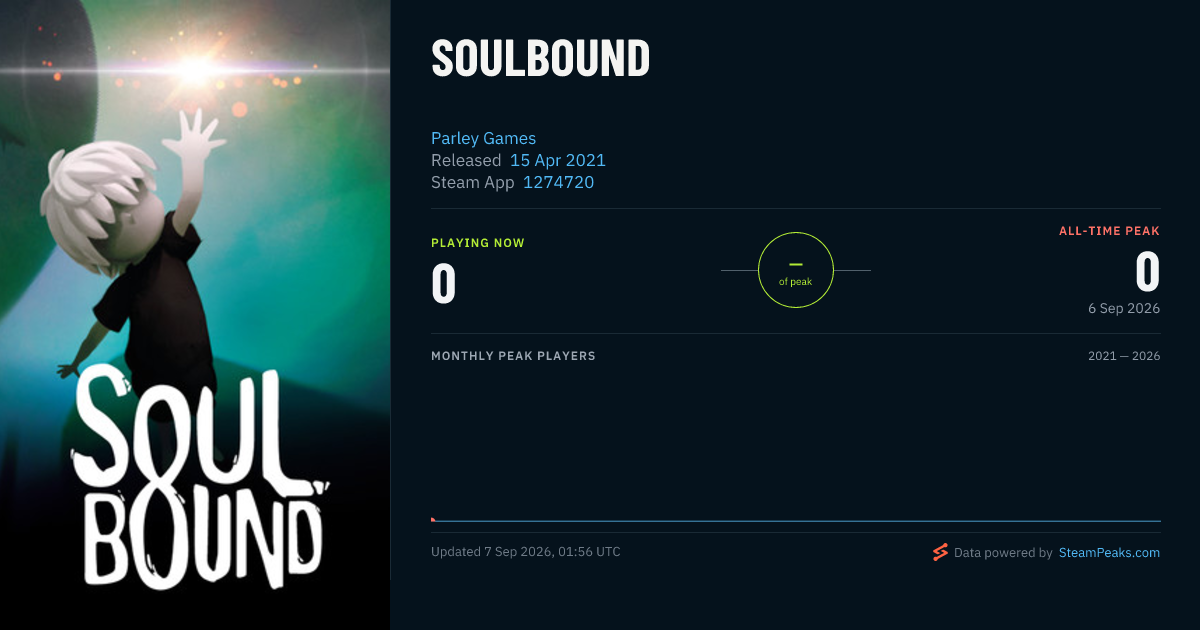Click the green "of peak" circle indicator
The width and height of the screenshot is (1200, 630).
tap(796, 270)
